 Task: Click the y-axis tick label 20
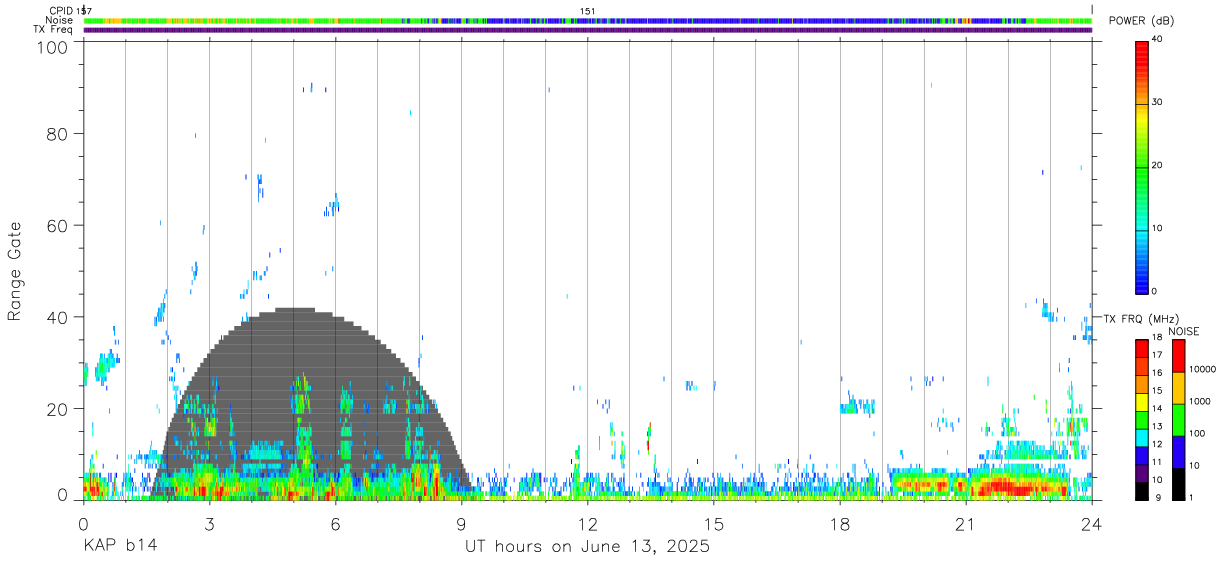pos(56,409)
